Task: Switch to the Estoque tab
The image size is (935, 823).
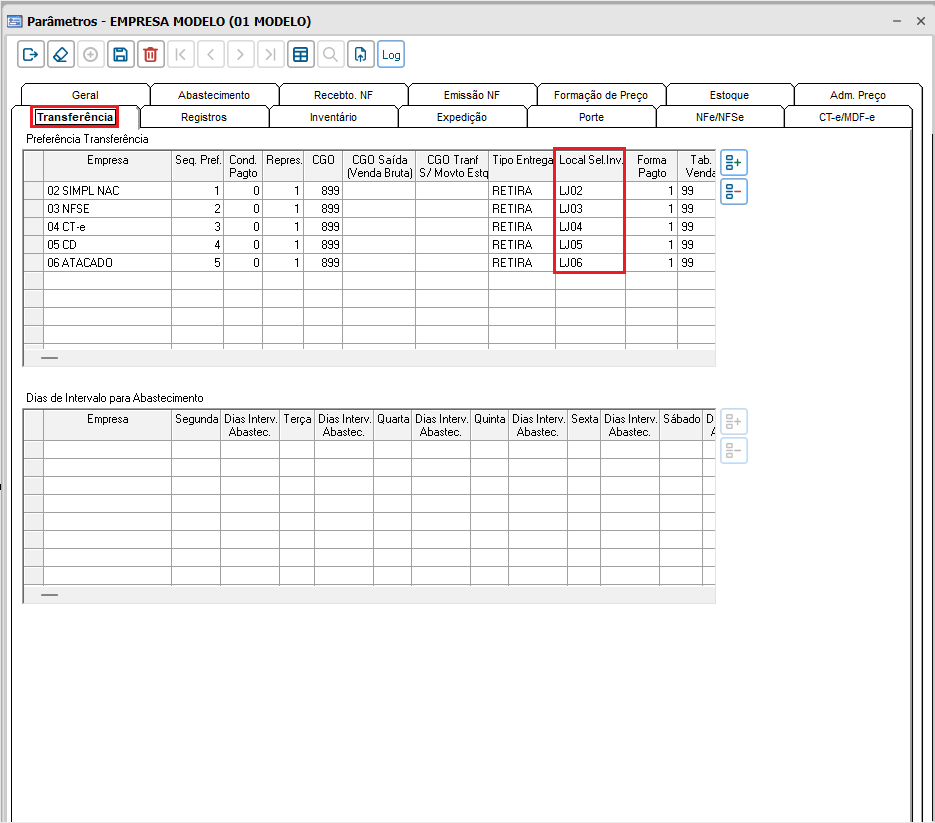Action: tap(729, 95)
